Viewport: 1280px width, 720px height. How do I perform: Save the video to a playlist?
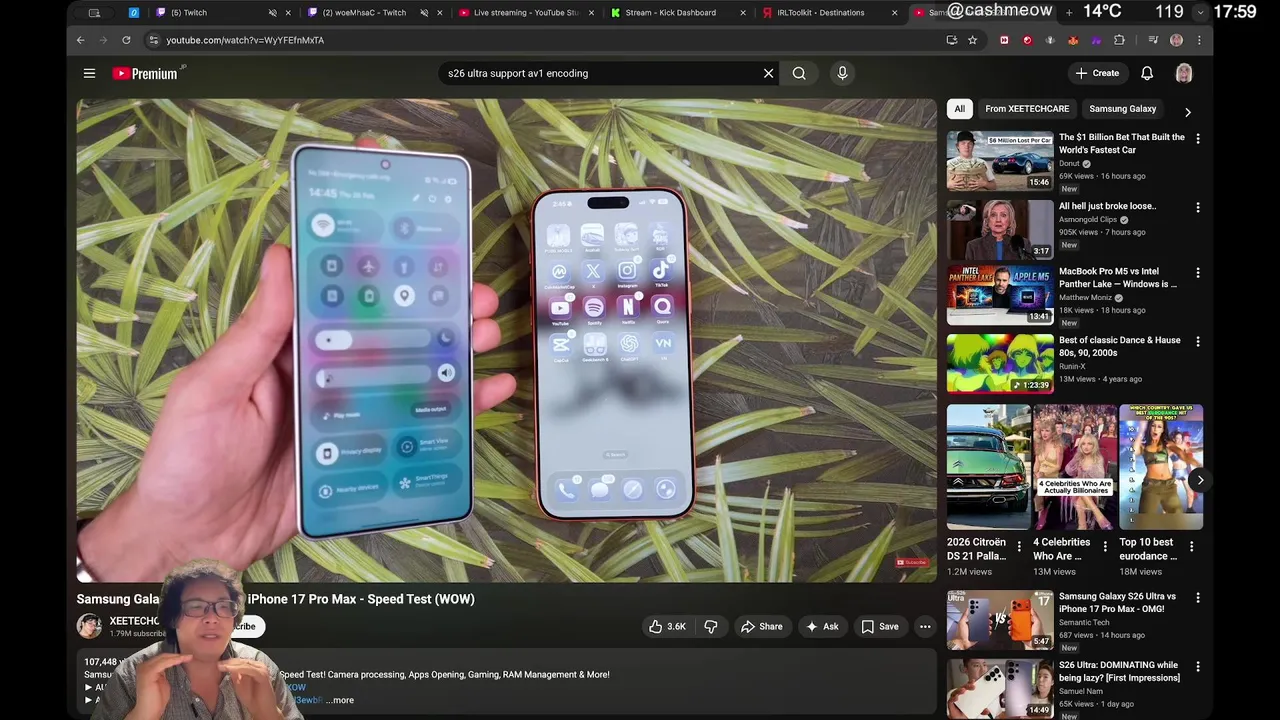[880, 627]
